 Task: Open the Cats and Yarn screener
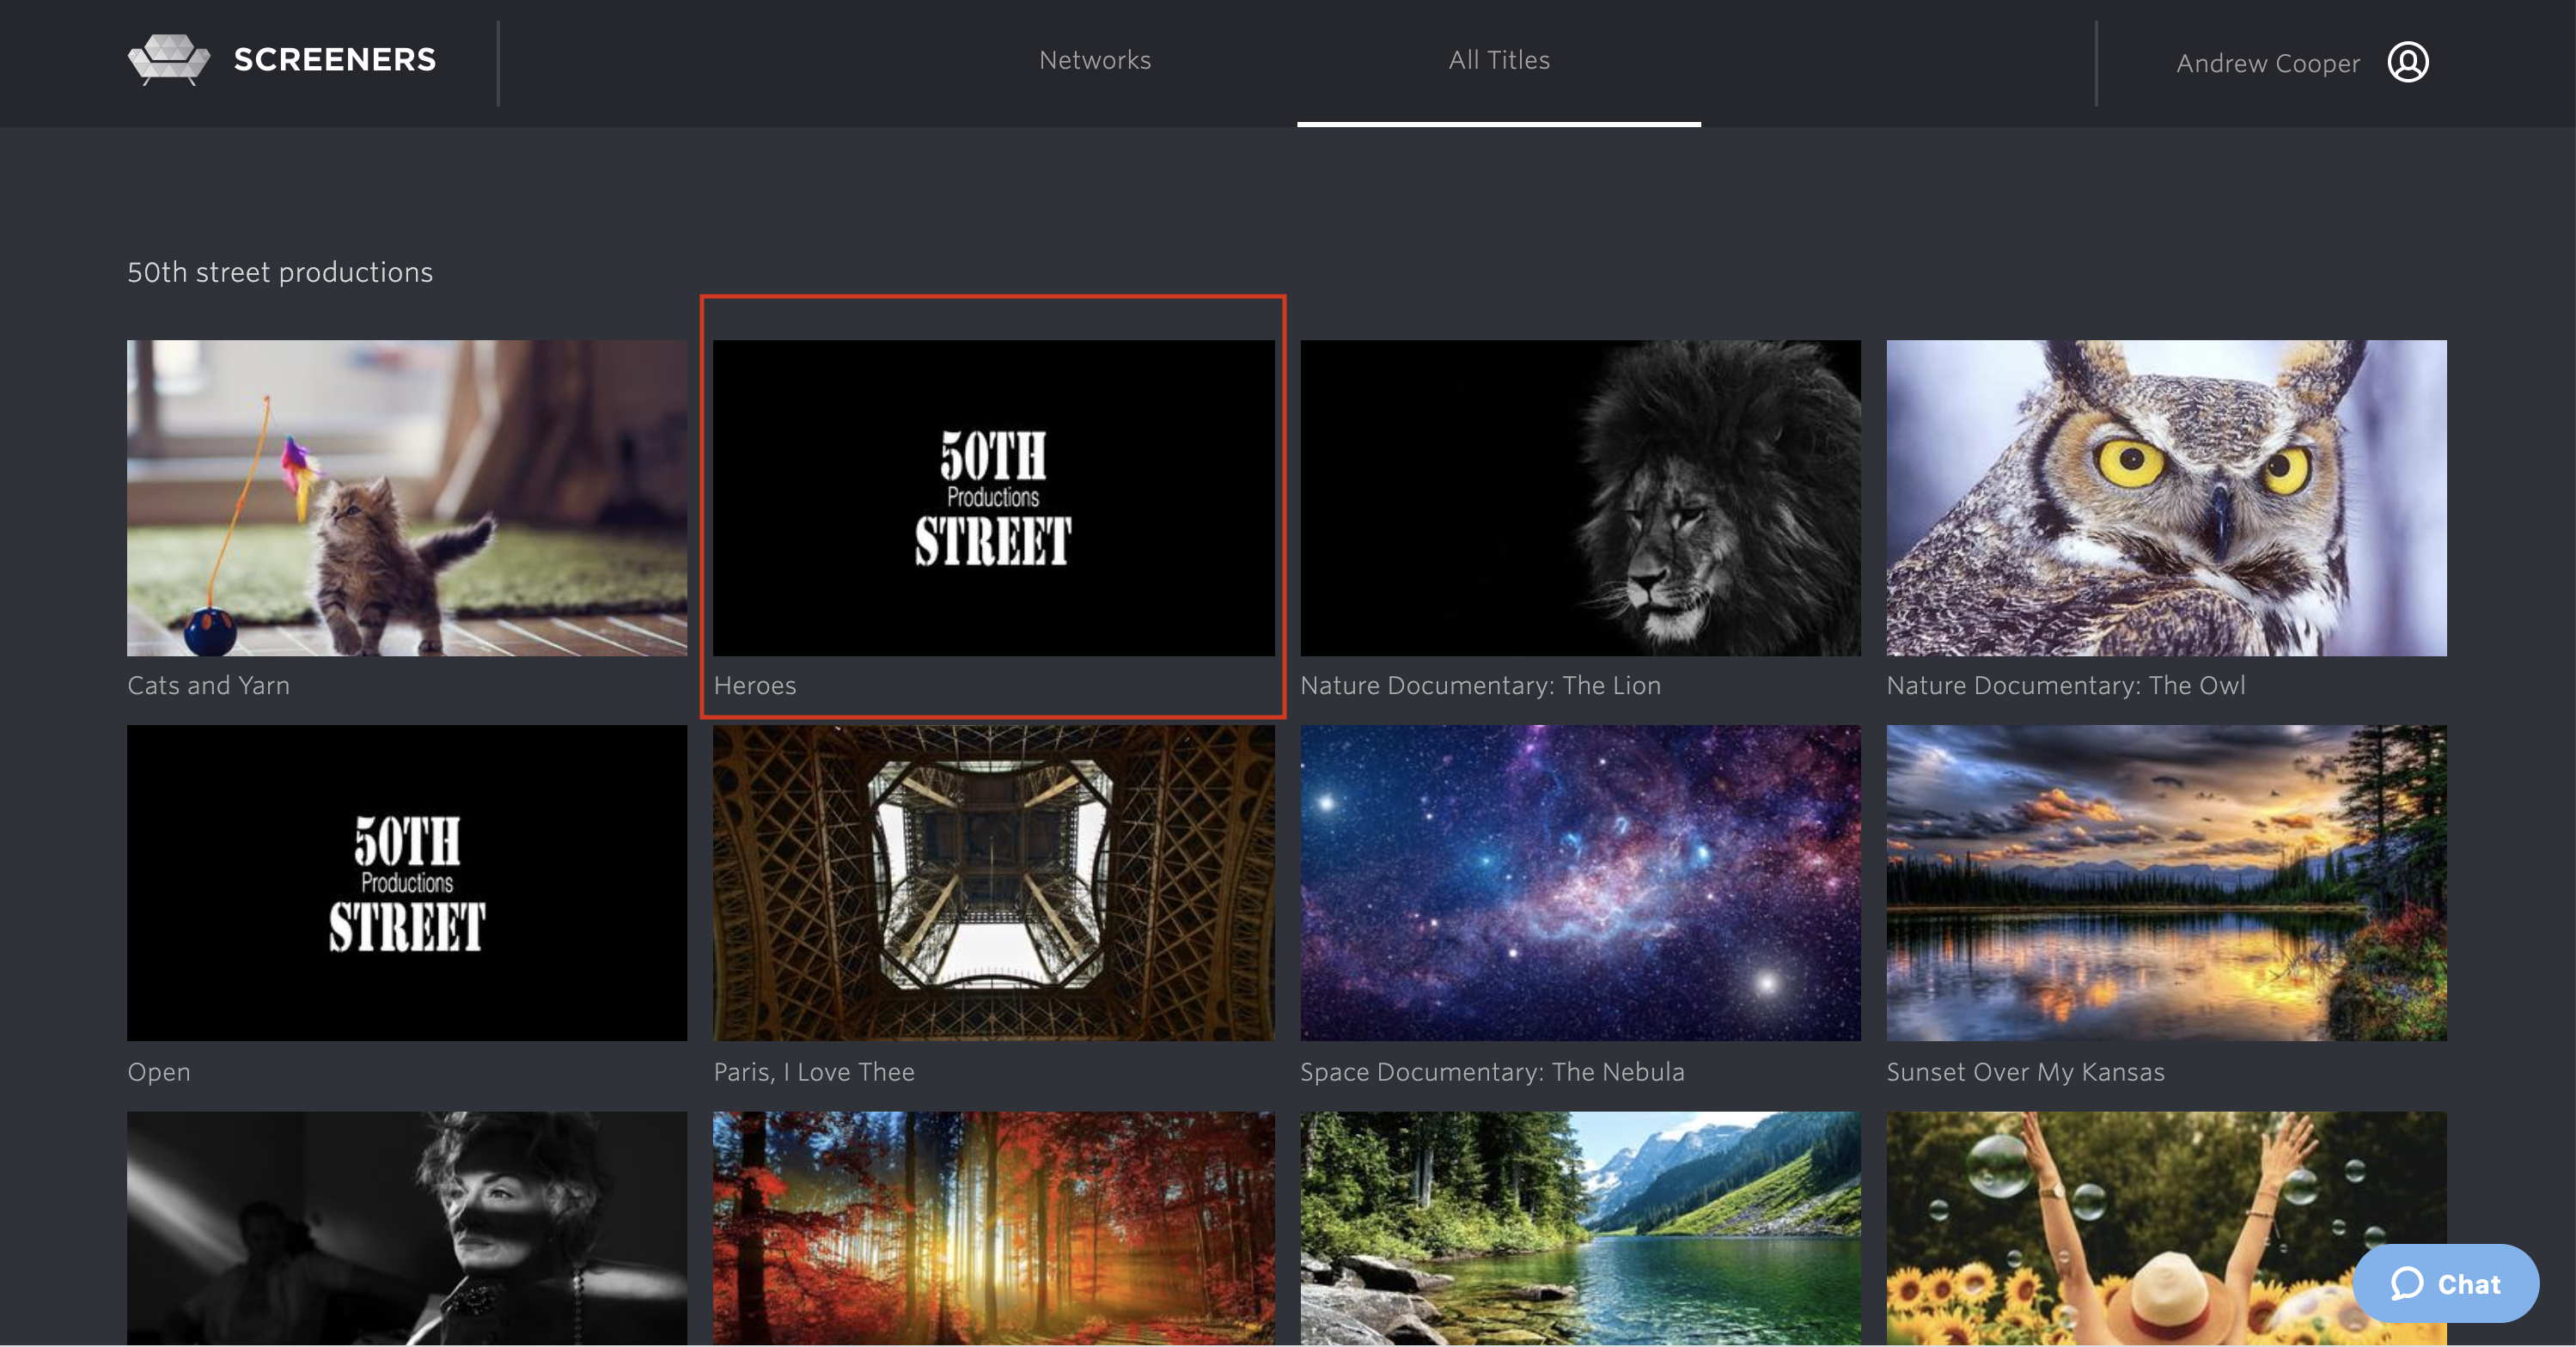406,498
